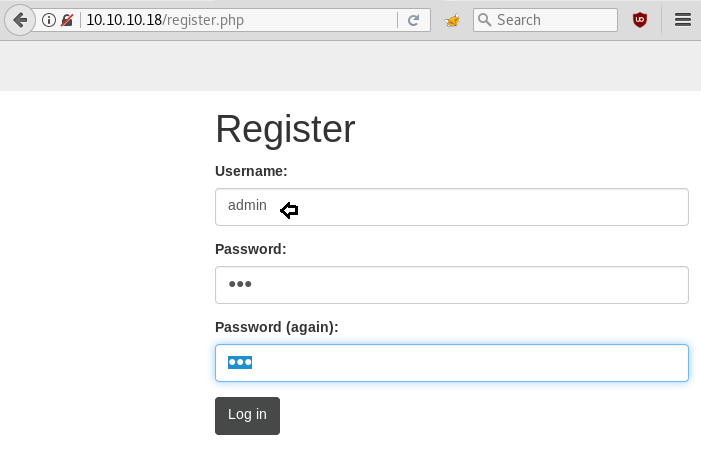Click the search magnifier icon
701x472 pixels.
(x=484, y=20)
